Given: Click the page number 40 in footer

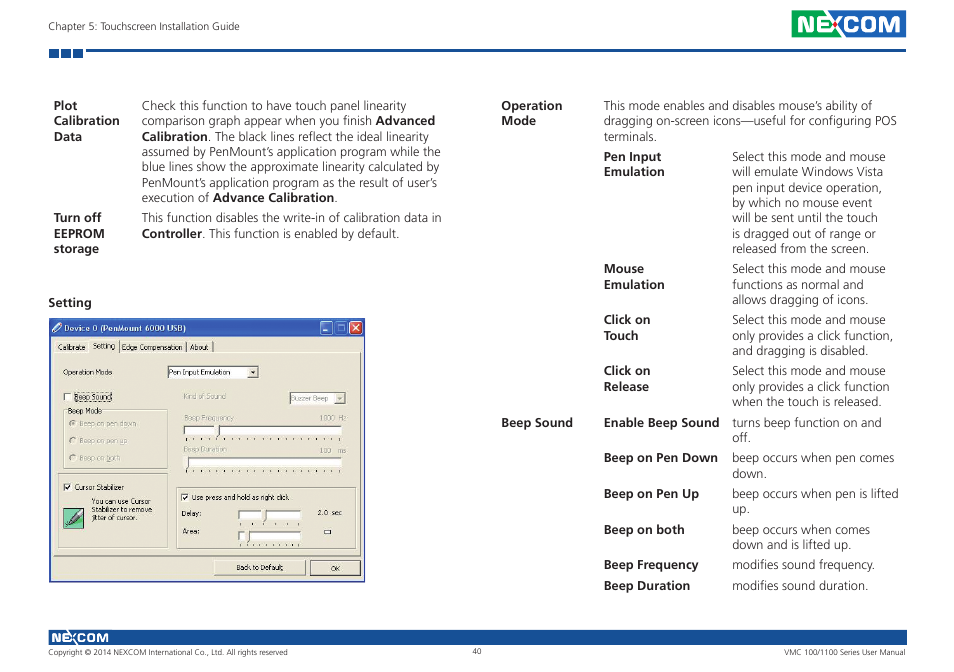Looking at the screenshot, I should pyautogui.click(x=477, y=651).
